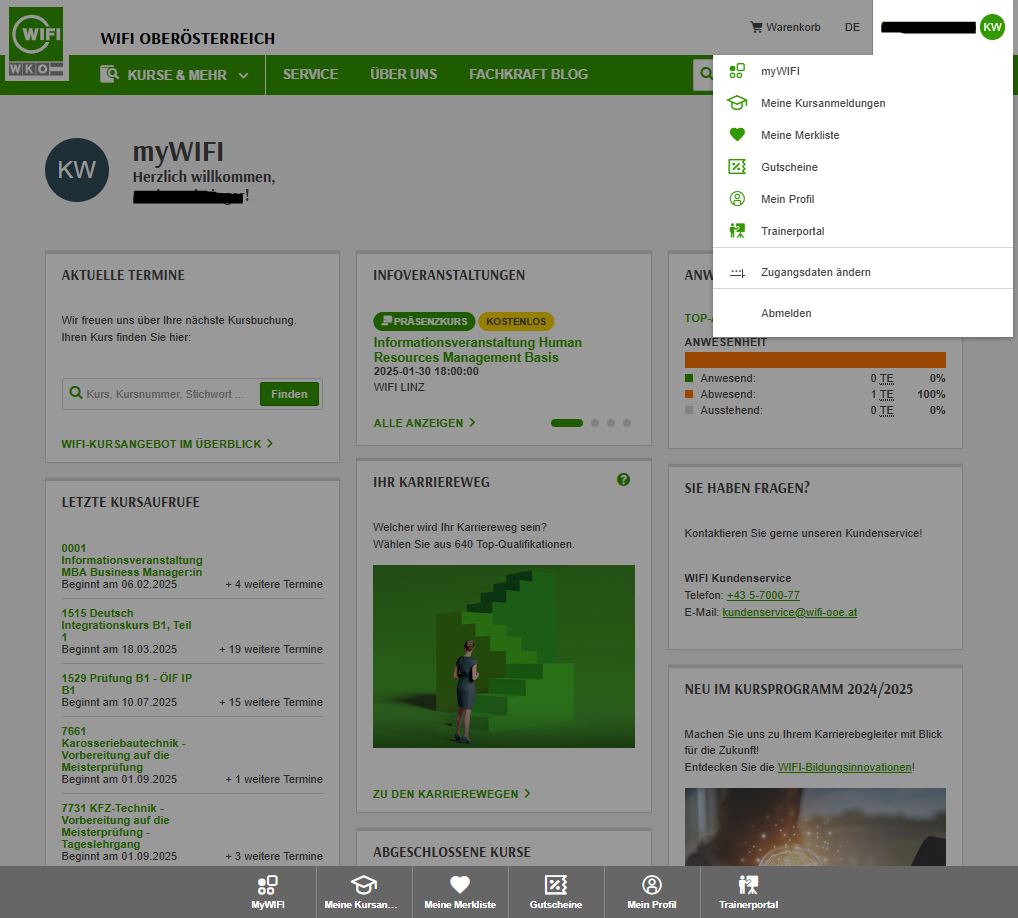Open WIFI-Kursangebot im Überblick link
Image resolution: width=1018 pixels, height=918 pixels.
click(x=167, y=443)
